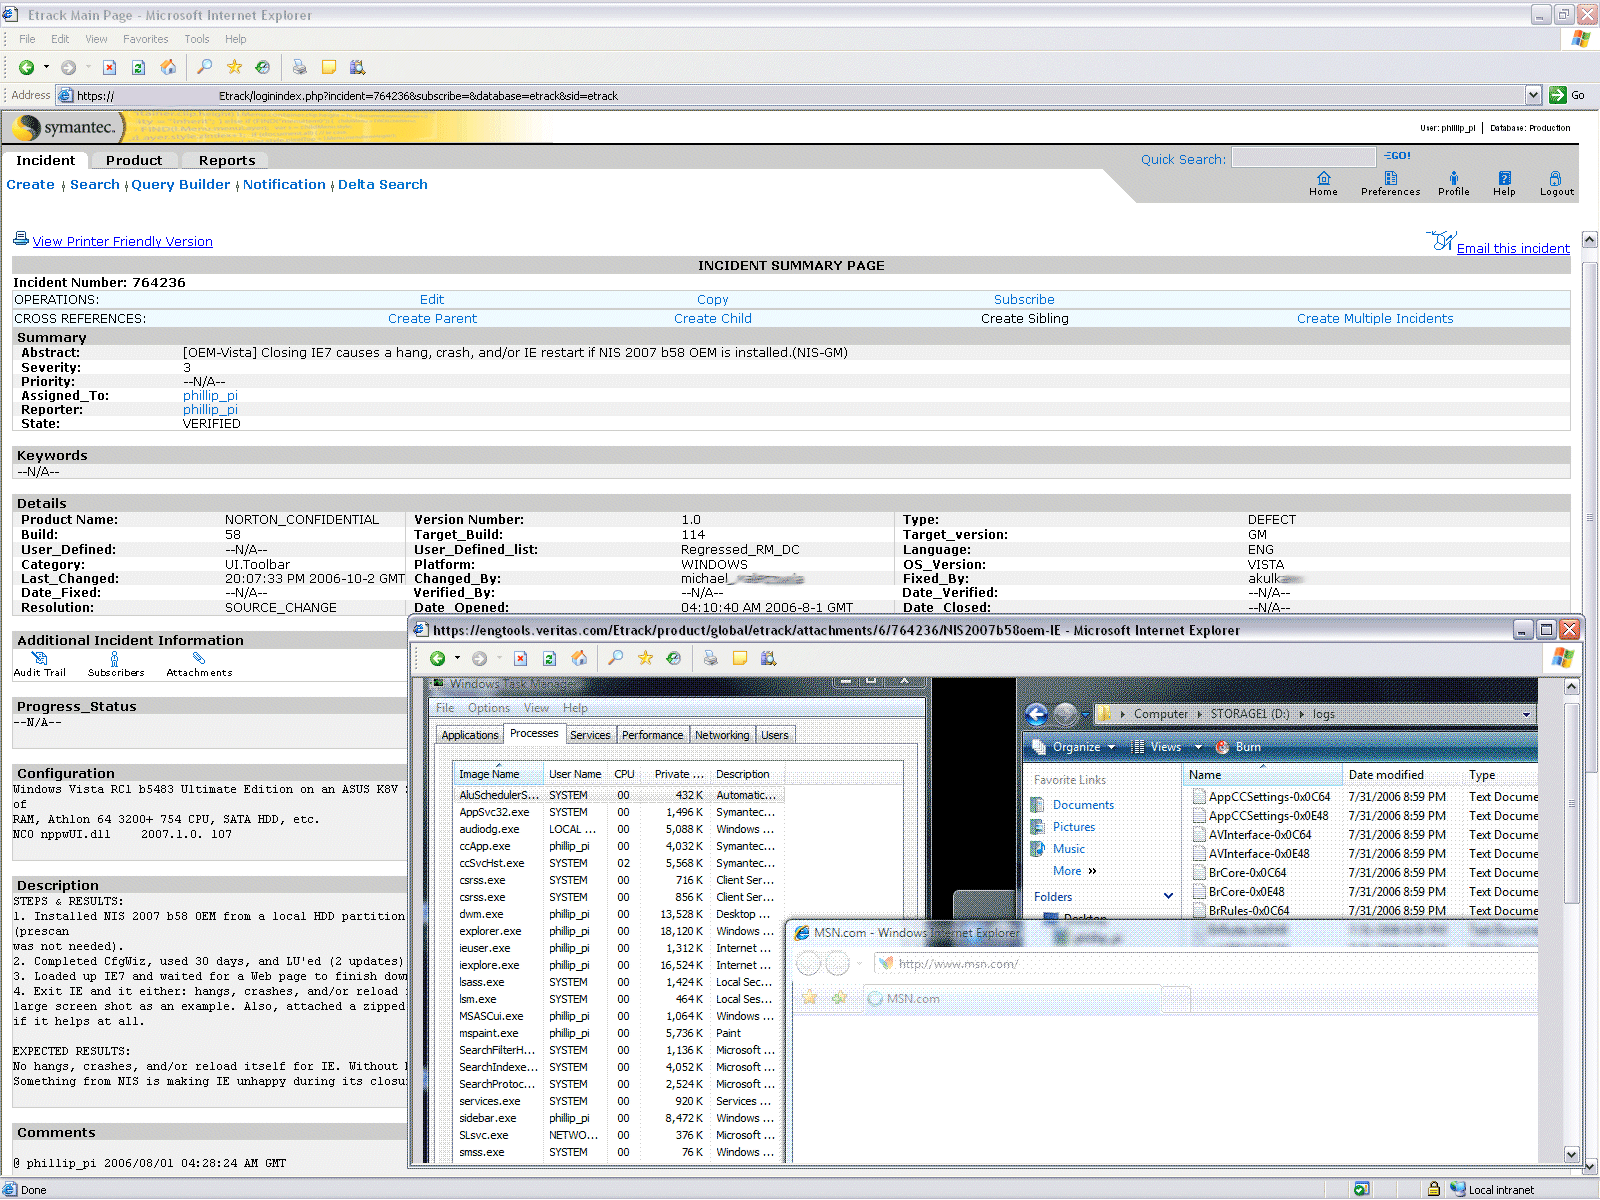The image size is (1600, 1200).
Task: Click attachment window vertical scrollbar down arrow
Action: coord(1571,1154)
